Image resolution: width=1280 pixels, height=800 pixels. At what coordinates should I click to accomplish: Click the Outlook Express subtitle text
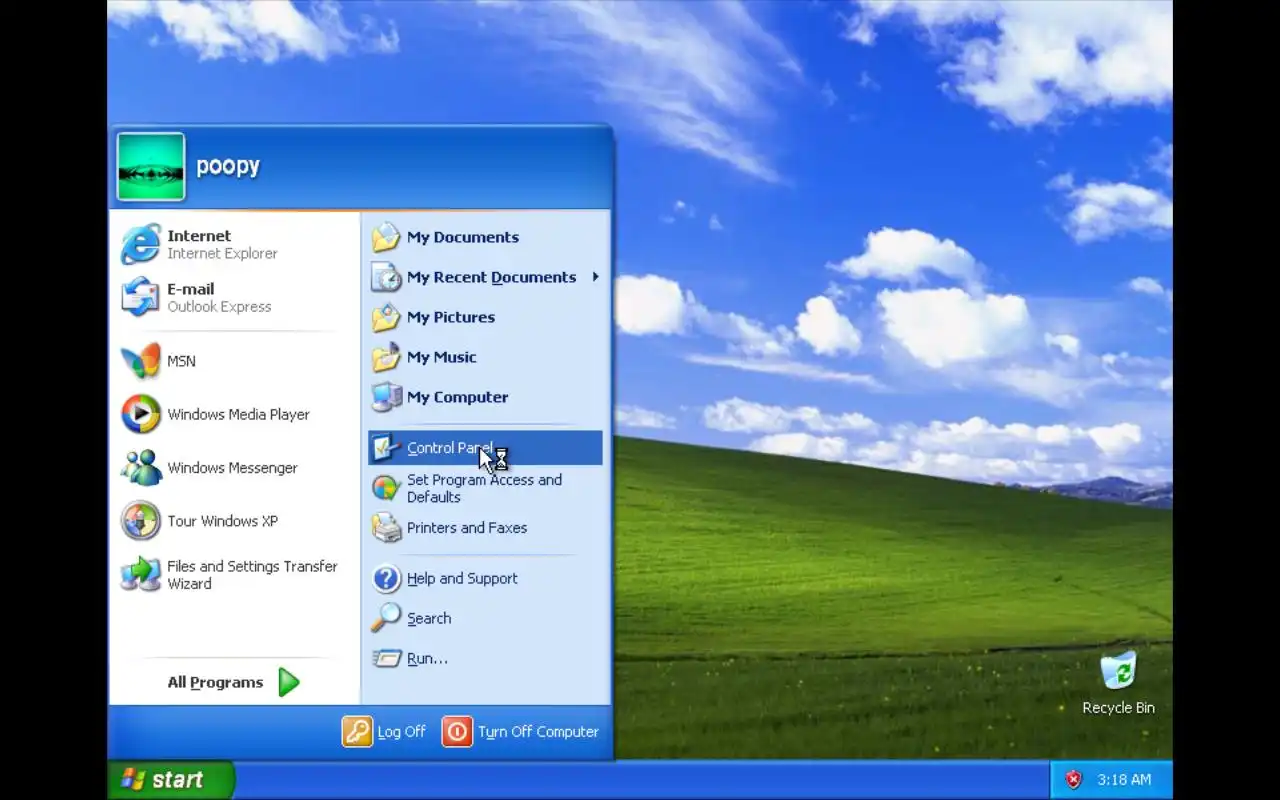219,307
